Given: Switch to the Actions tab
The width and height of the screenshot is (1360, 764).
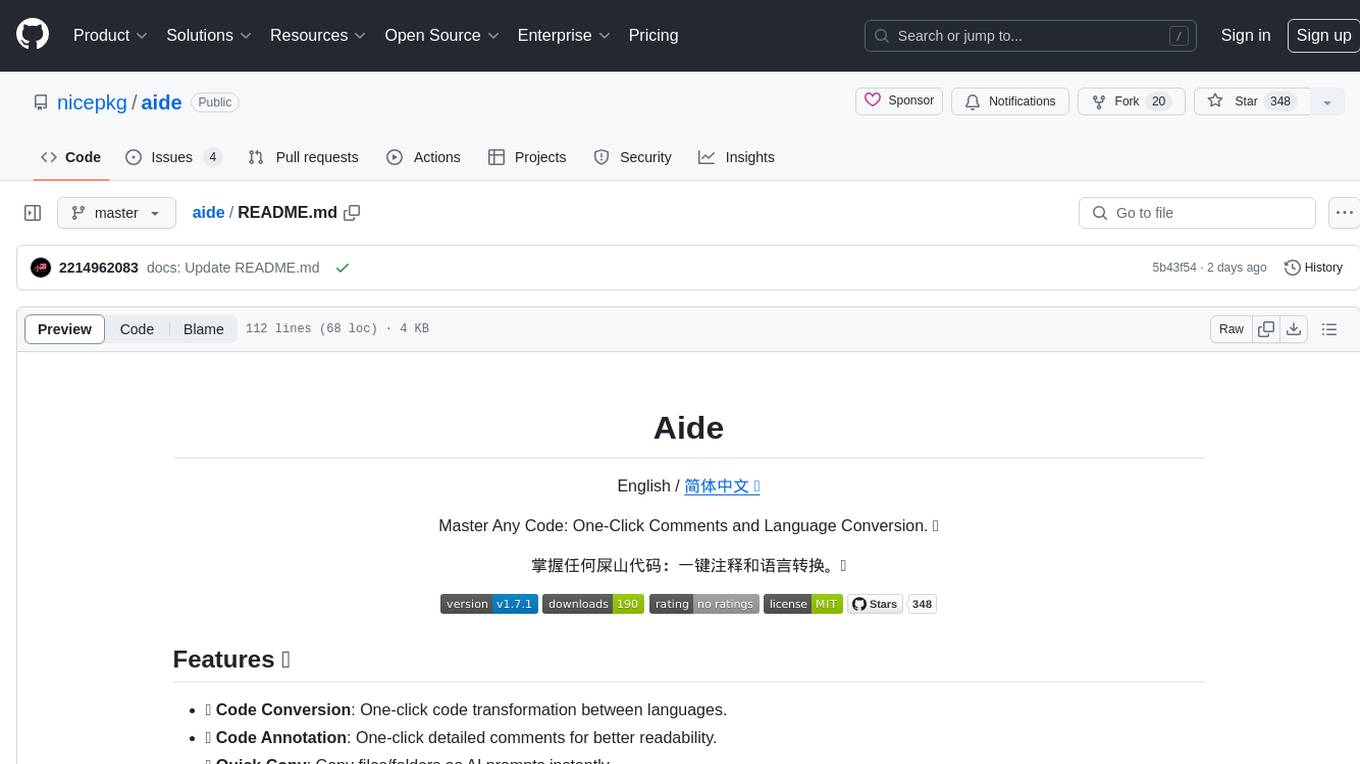Looking at the screenshot, I should pos(423,157).
